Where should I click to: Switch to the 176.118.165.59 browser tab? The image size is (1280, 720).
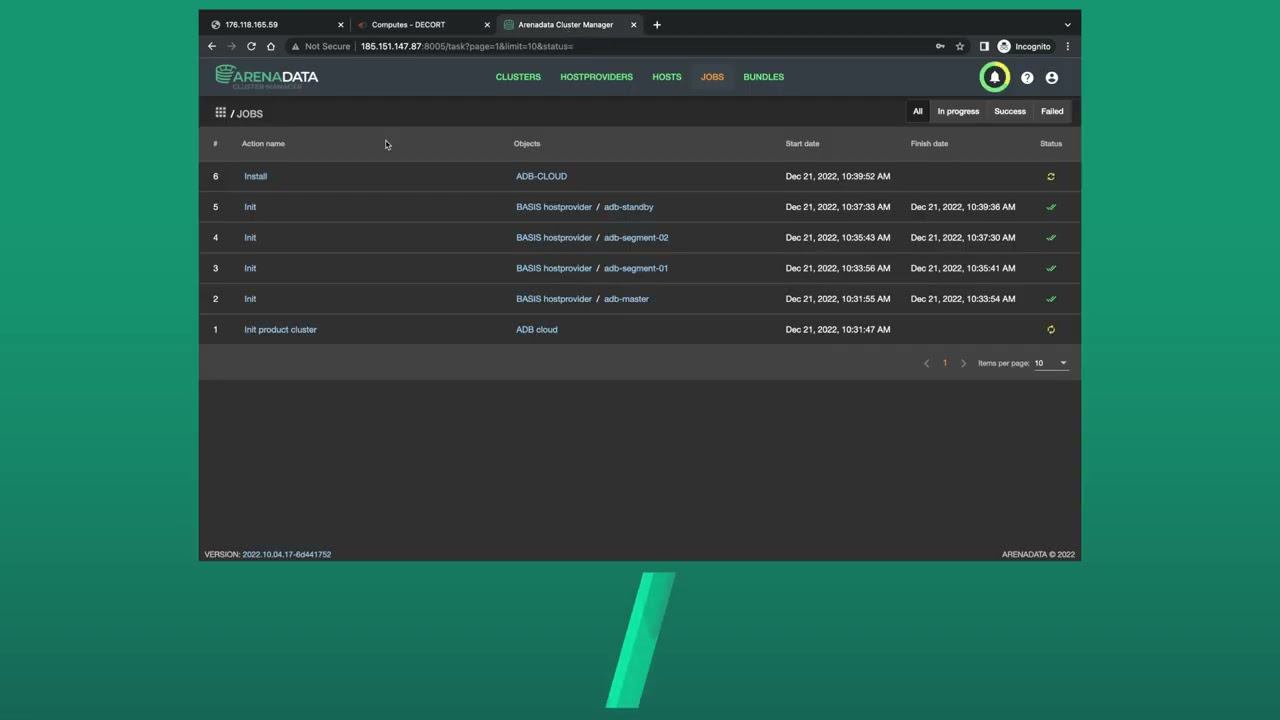[x=275, y=25]
